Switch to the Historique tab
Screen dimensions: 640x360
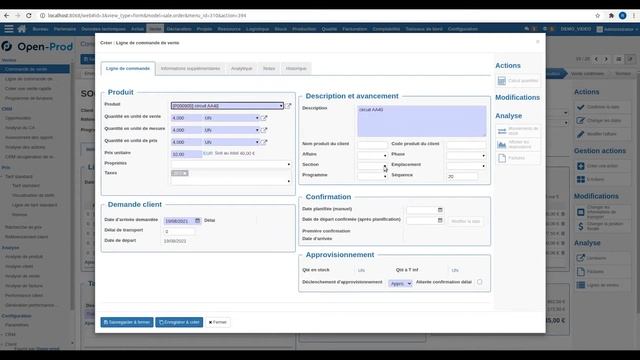[x=296, y=69]
